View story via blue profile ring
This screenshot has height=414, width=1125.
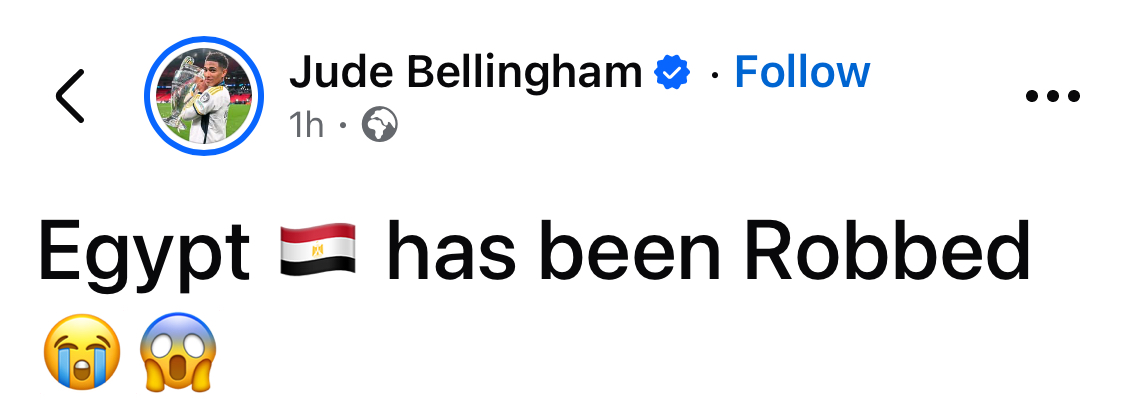204,95
